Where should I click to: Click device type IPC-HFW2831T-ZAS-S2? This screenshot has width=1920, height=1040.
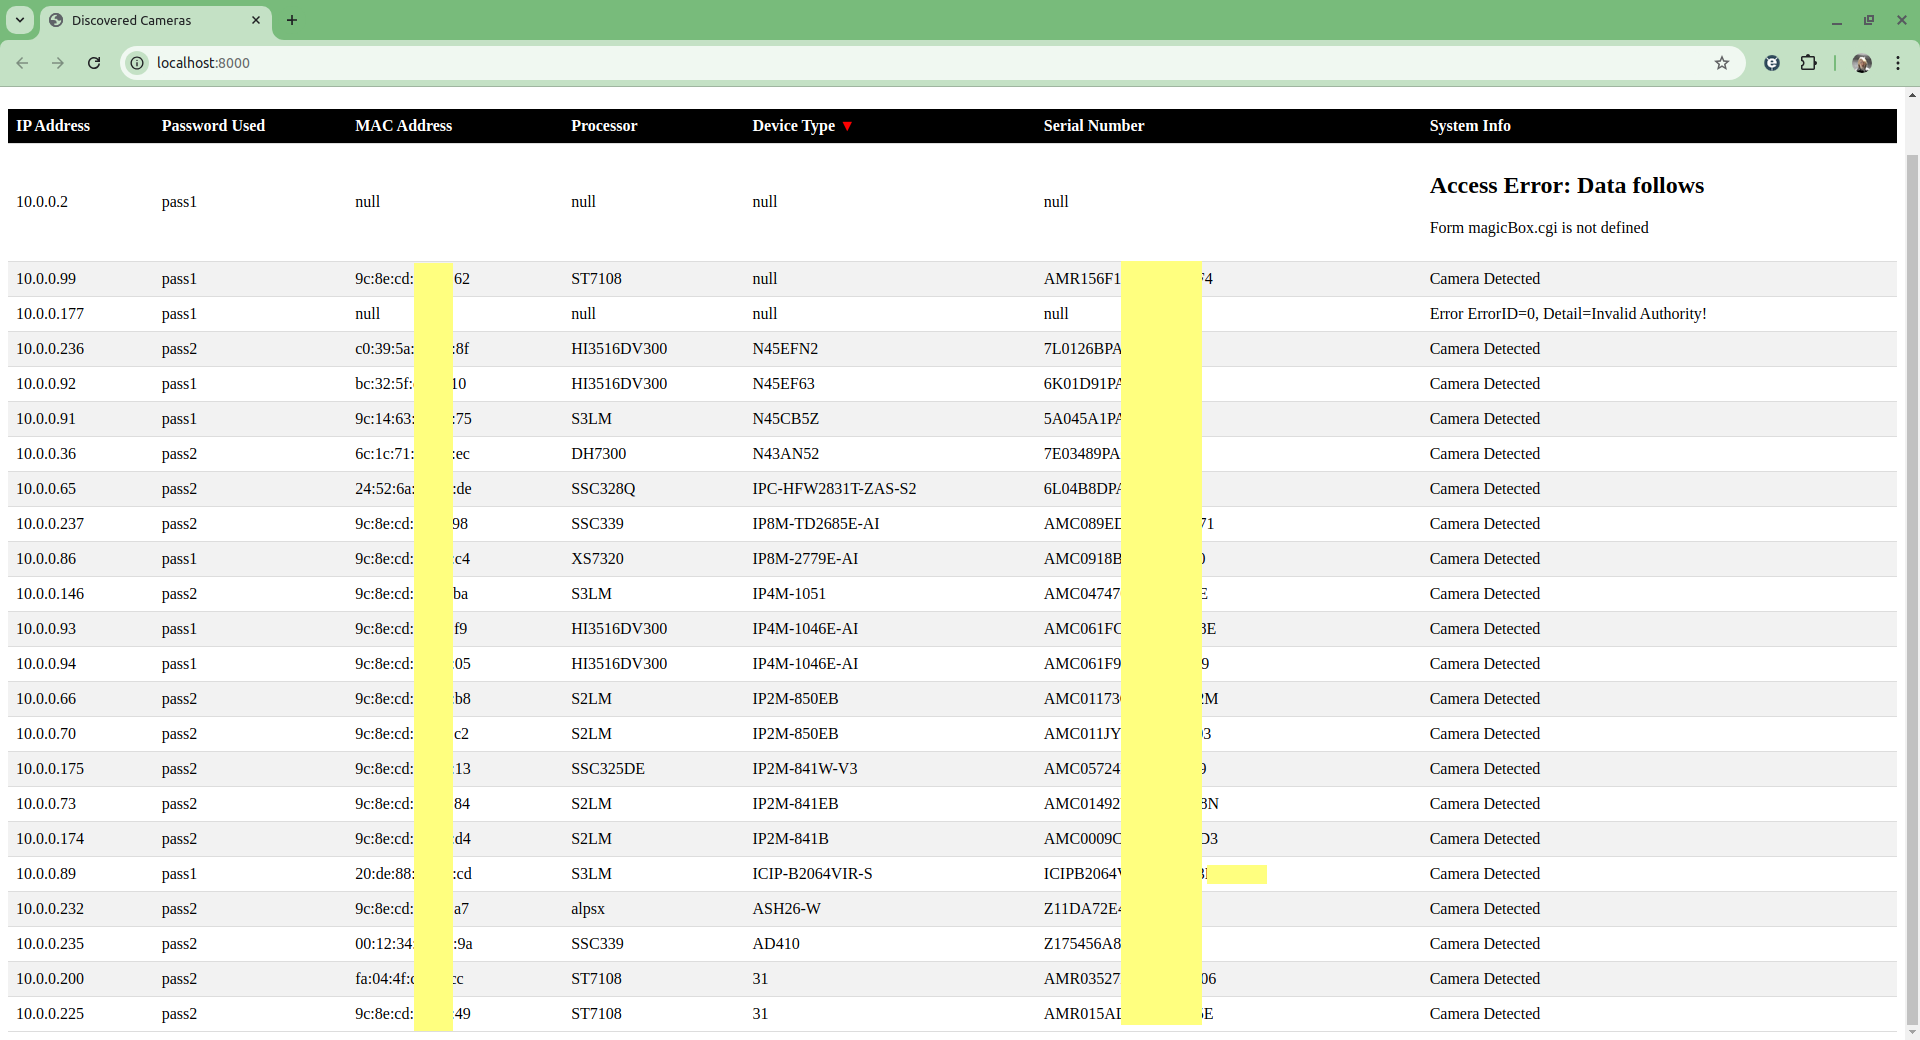point(834,489)
